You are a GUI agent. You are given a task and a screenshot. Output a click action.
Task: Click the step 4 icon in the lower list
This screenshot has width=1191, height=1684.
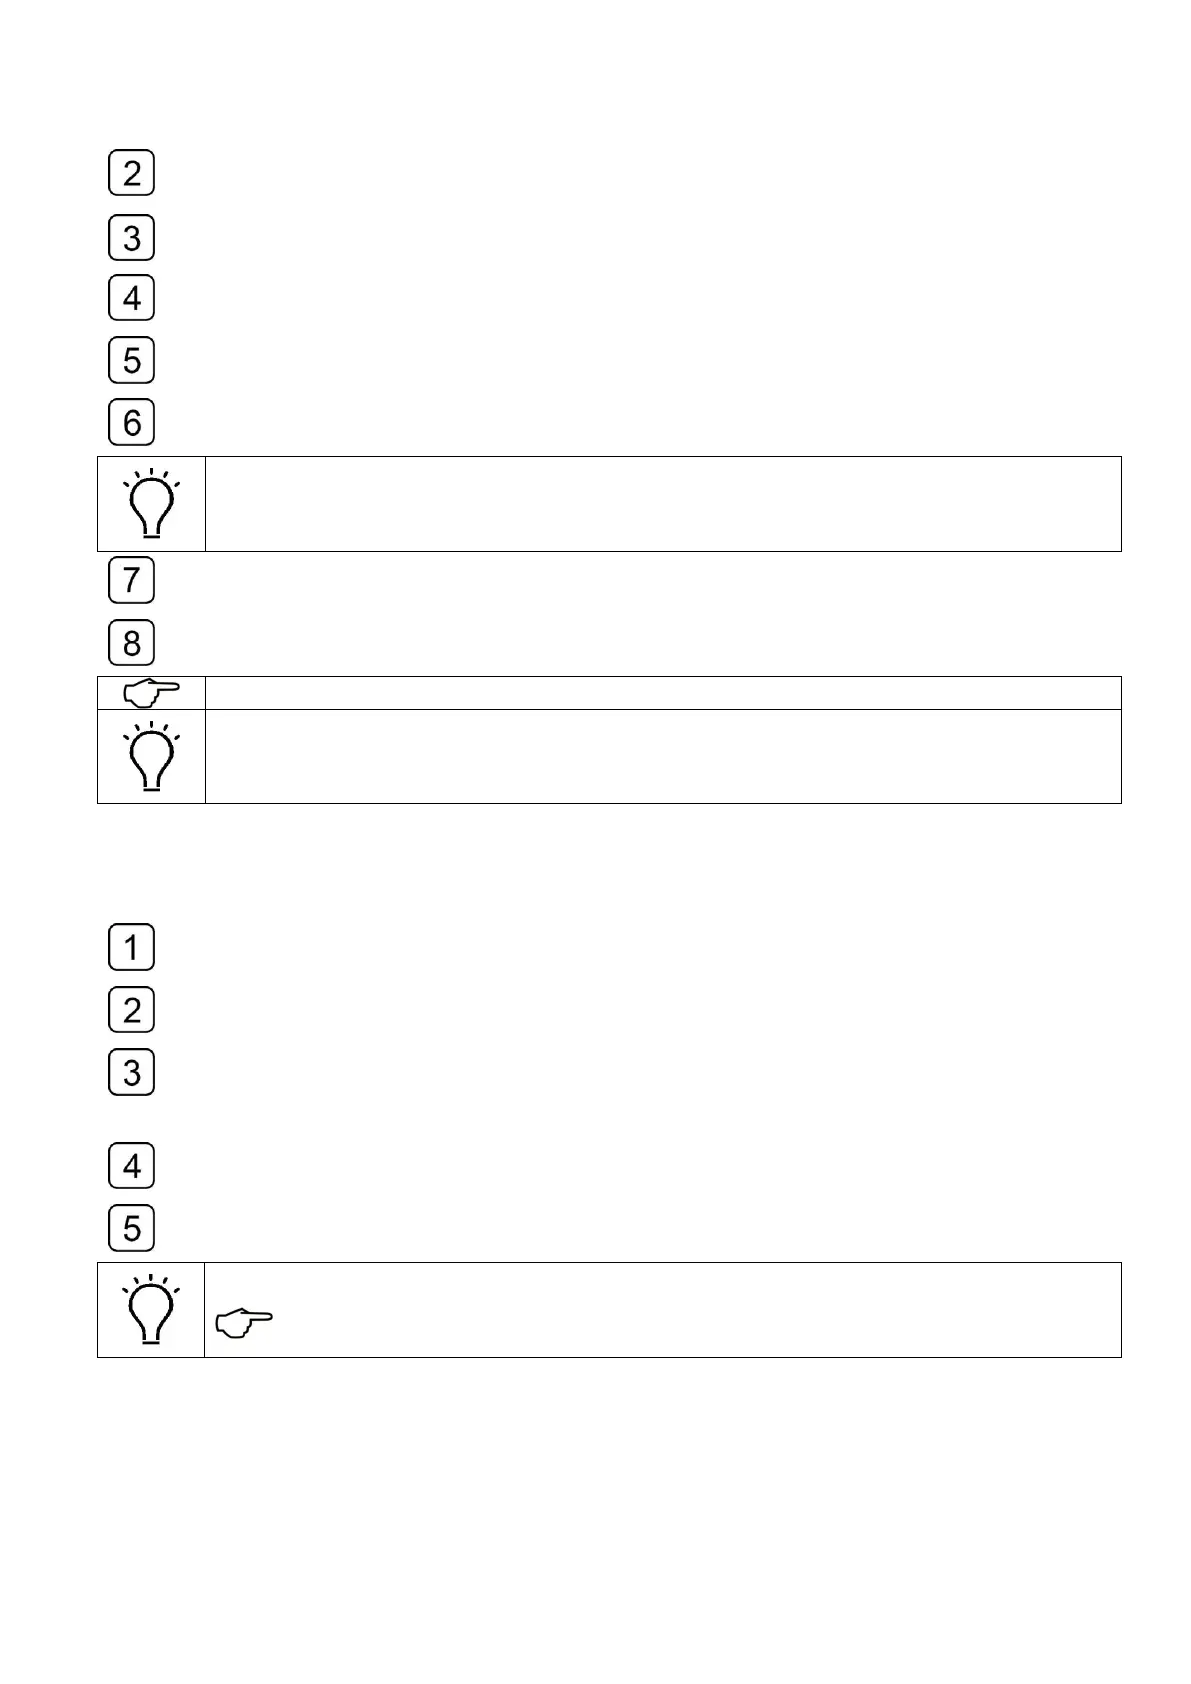(131, 1166)
